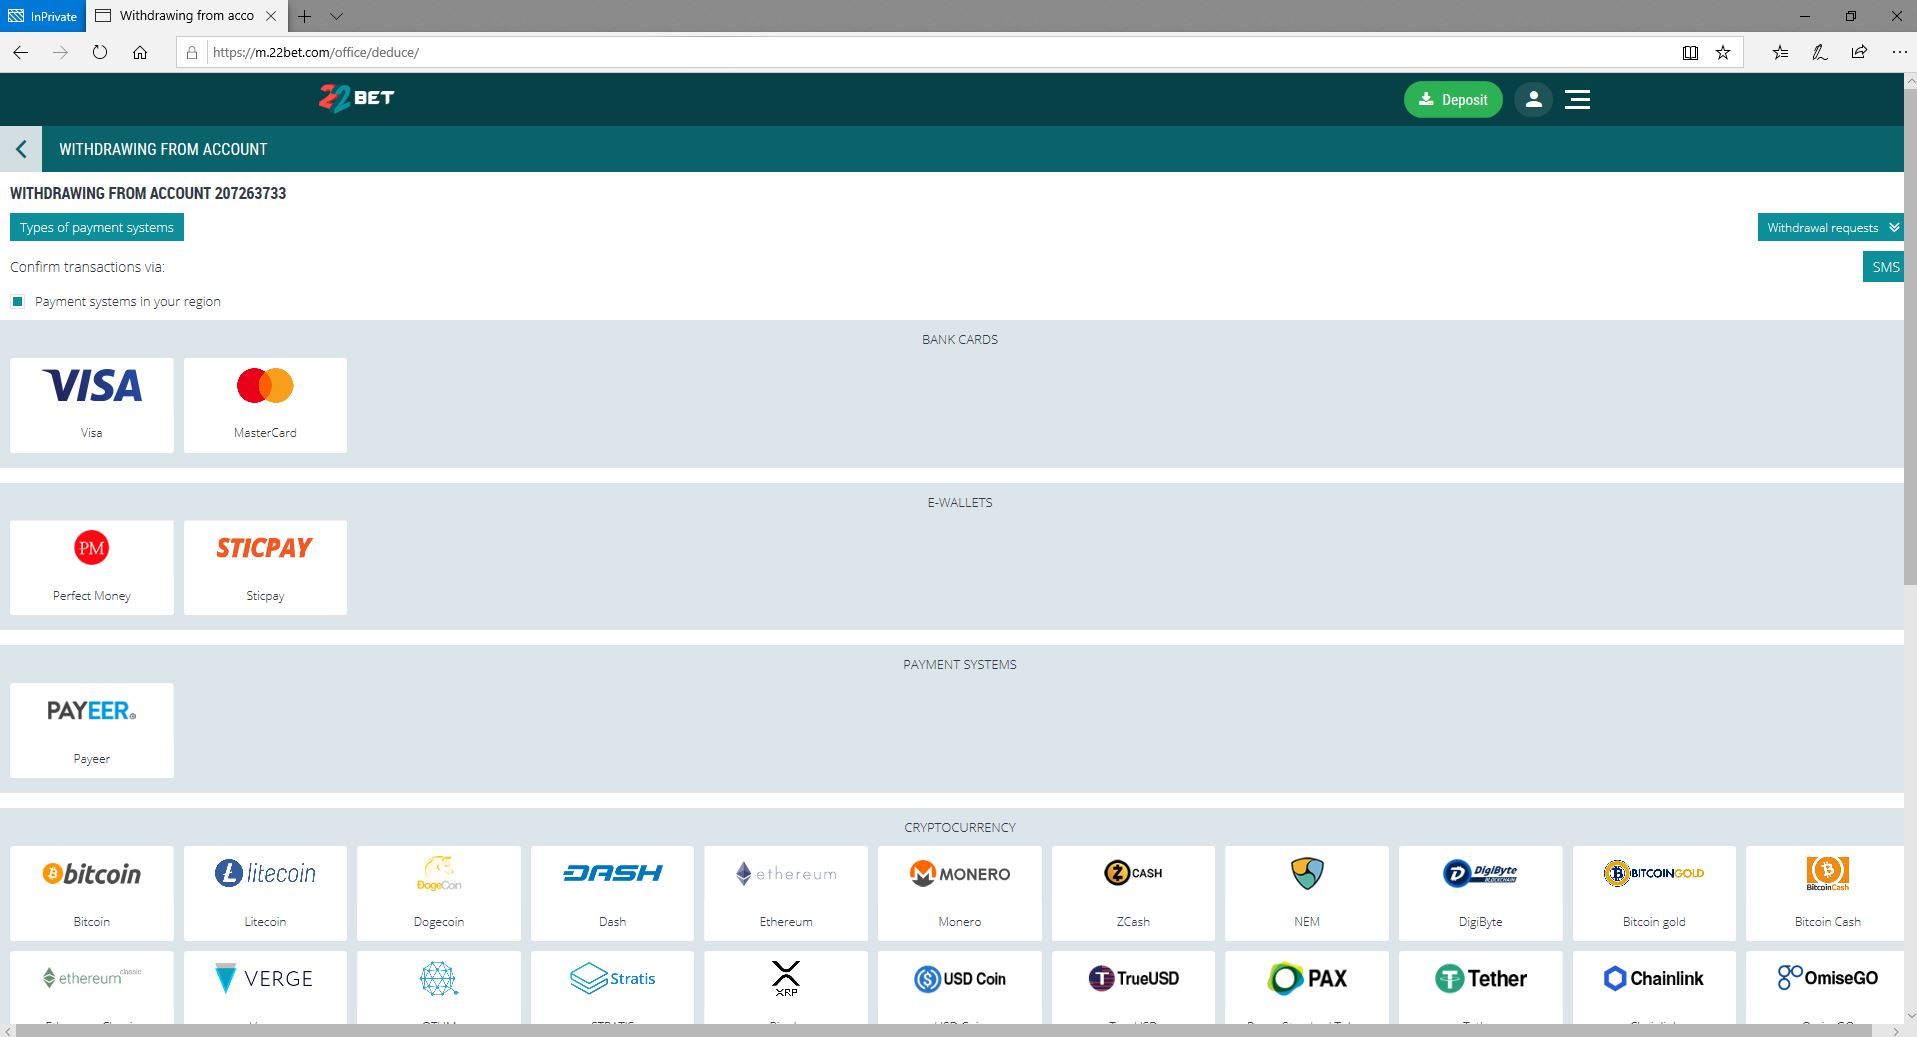Click the browser back arrow

(20, 52)
